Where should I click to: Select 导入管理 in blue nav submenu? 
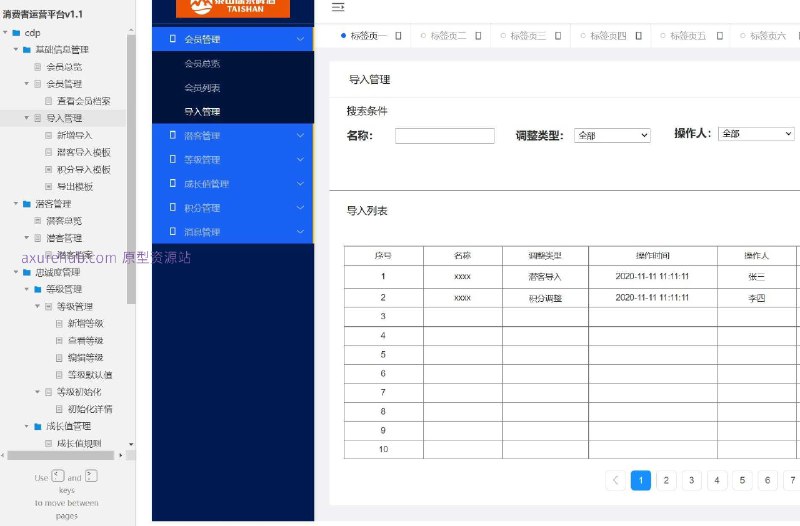coord(202,112)
